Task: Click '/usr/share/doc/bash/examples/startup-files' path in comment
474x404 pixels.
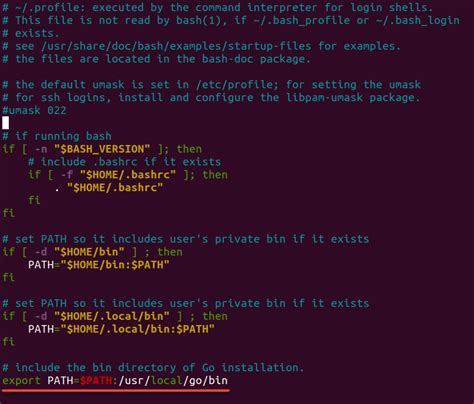Action: pos(176,46)
